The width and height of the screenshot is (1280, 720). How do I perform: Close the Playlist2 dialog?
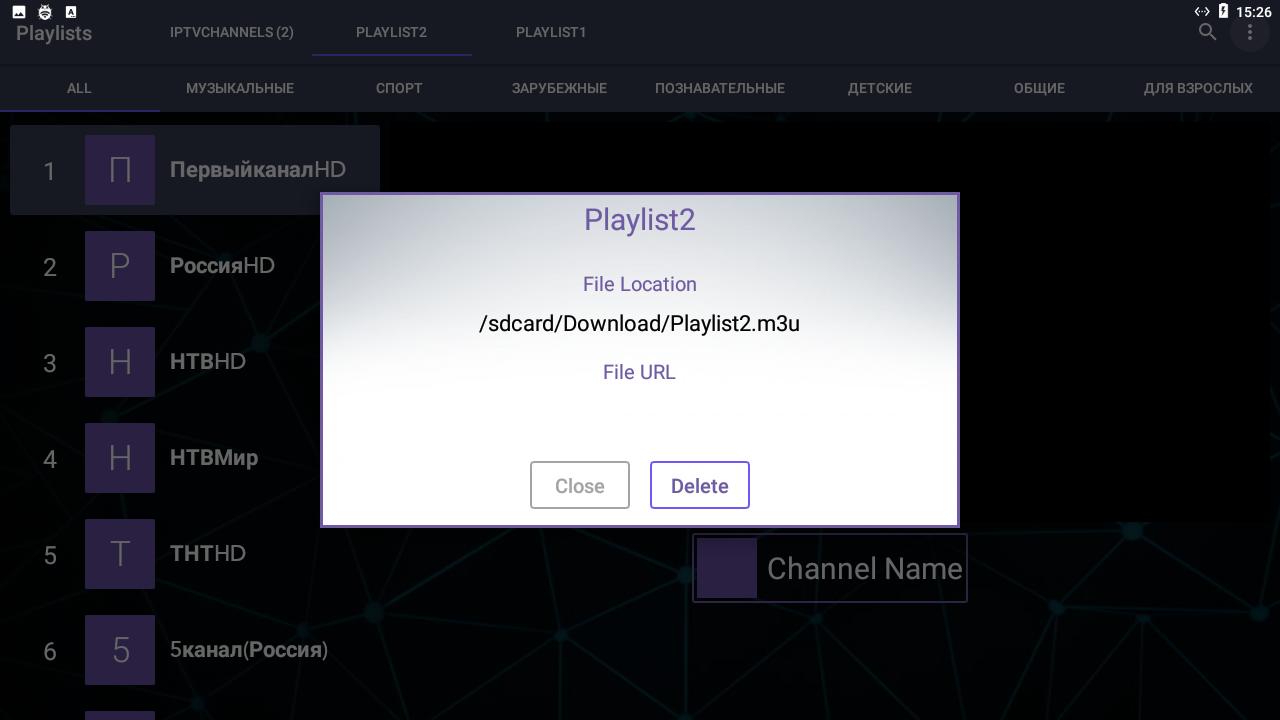coord(580,485)
